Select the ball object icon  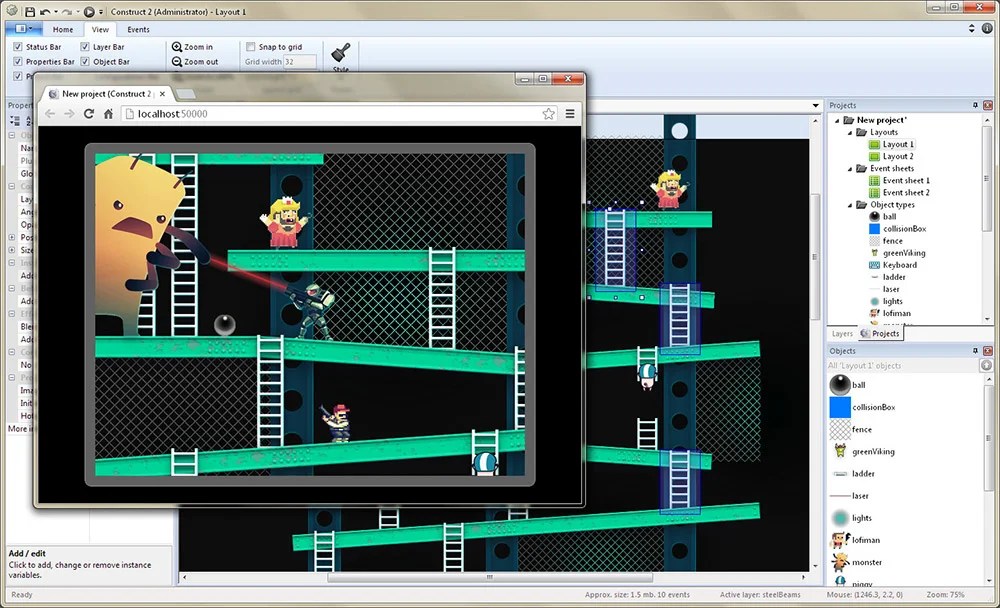tap(840, 384)
